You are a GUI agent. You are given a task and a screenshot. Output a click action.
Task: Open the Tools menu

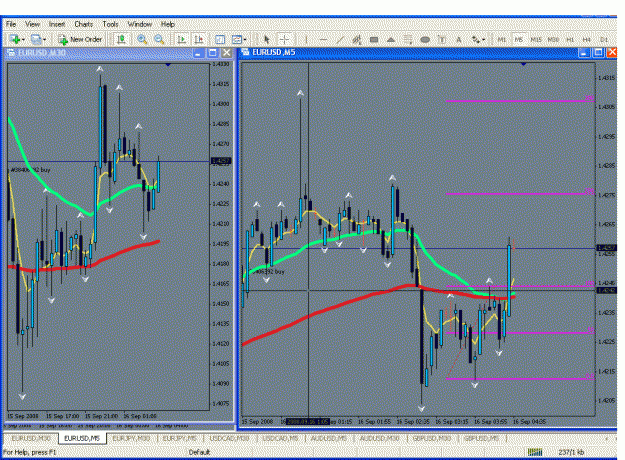point(110,24)
